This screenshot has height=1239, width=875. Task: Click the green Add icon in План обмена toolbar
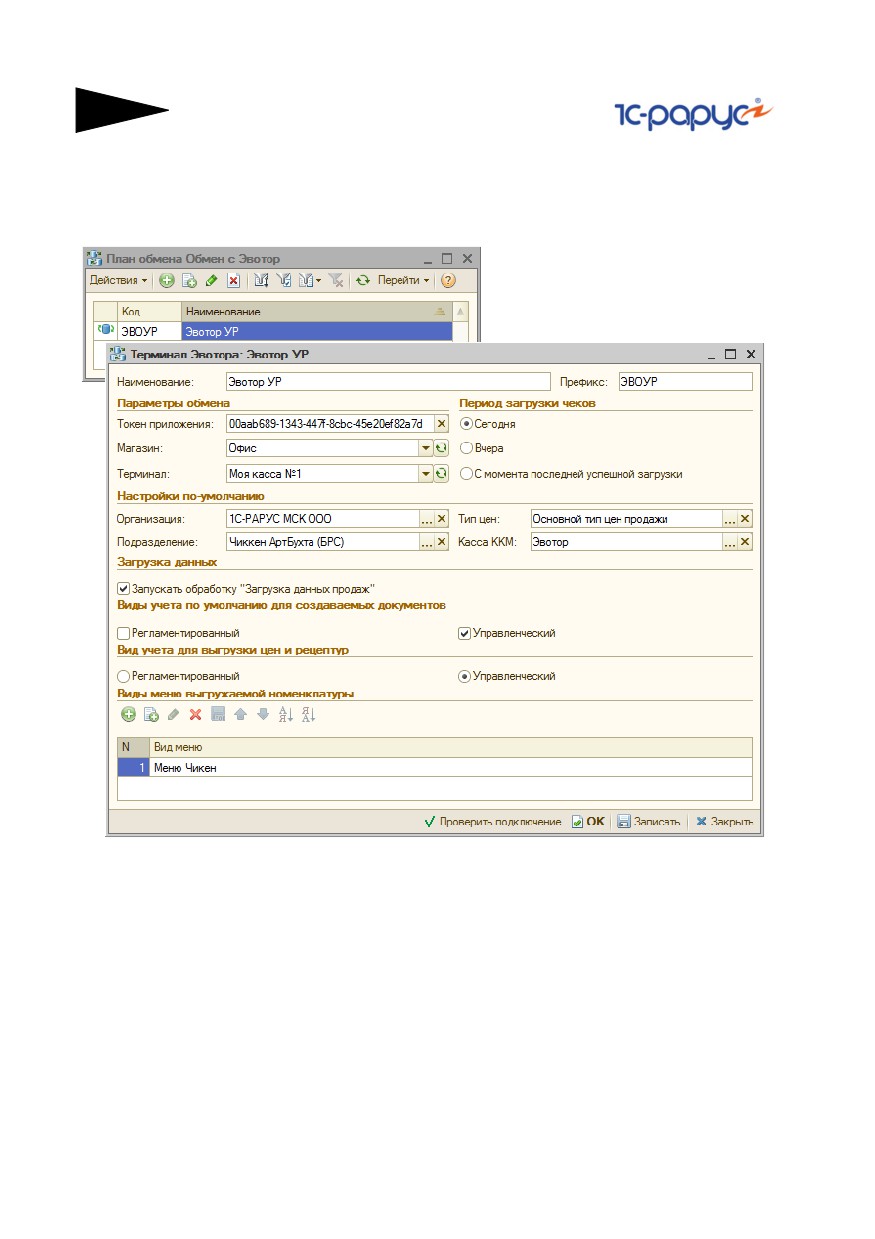[167, 281]
